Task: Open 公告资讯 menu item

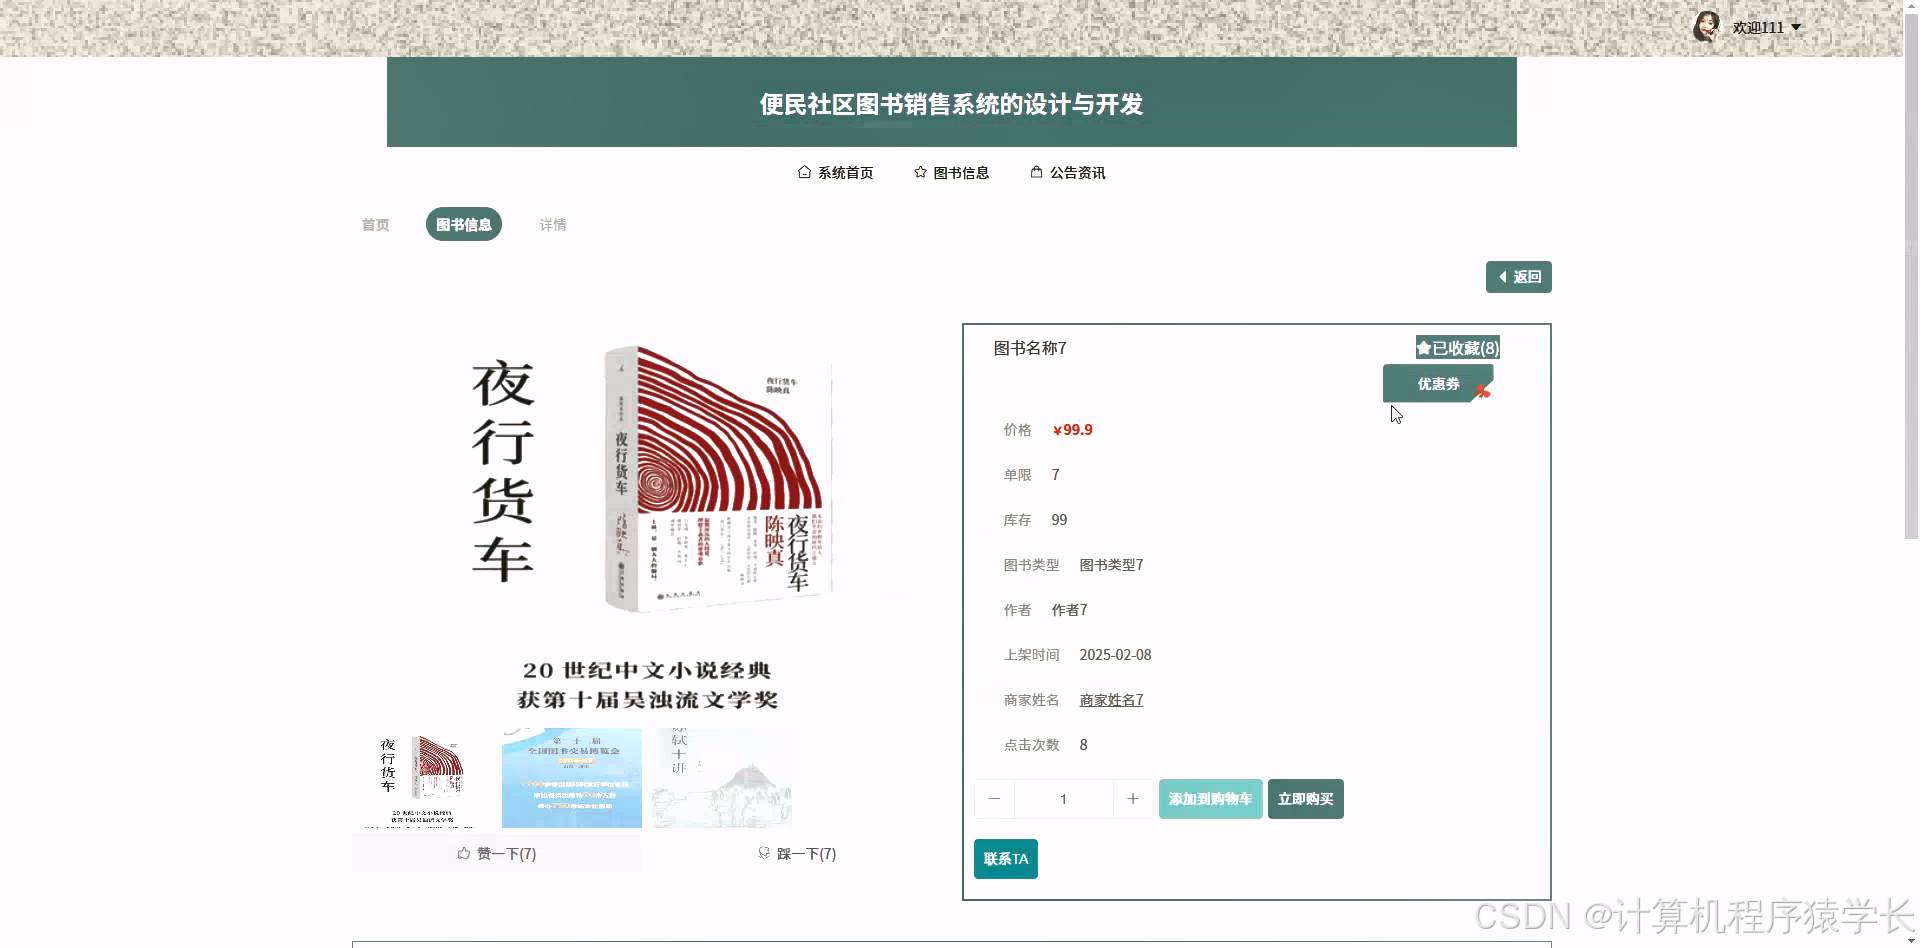Action: pyautogui.click(x=1067, y=173)
